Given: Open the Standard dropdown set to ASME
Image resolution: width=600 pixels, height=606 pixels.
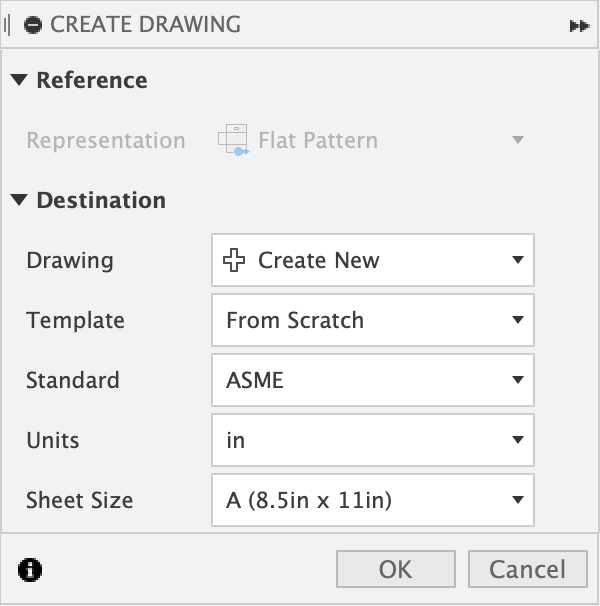Looking at the screenshot, I should click(x=373, y=381).
